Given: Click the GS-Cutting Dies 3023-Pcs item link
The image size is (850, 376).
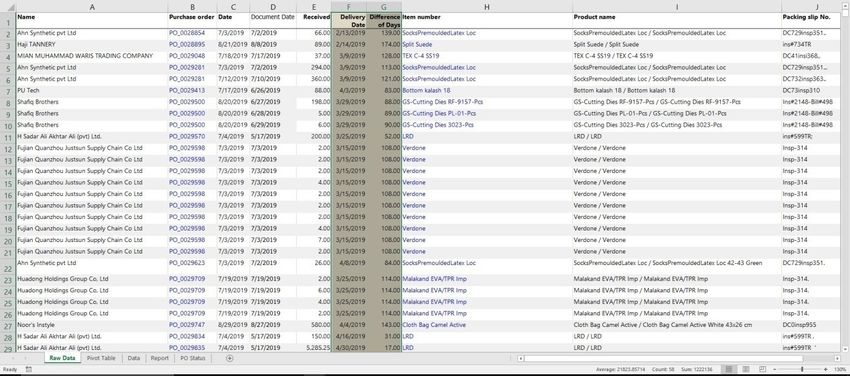Looking at the screenshot, I should (x=438, y=125).
